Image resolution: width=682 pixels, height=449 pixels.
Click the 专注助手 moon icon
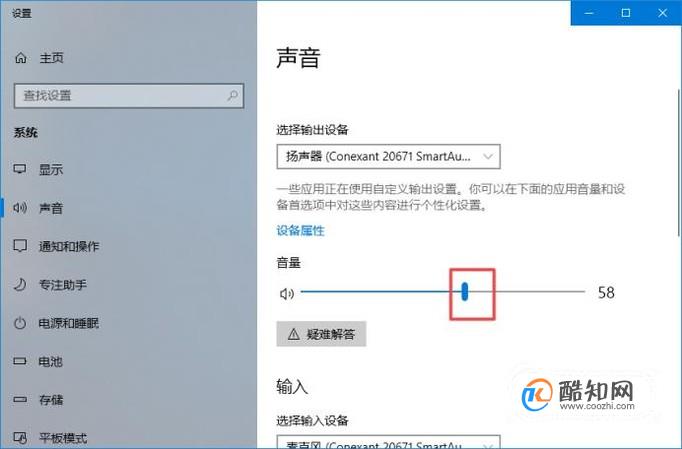(20, 285)
